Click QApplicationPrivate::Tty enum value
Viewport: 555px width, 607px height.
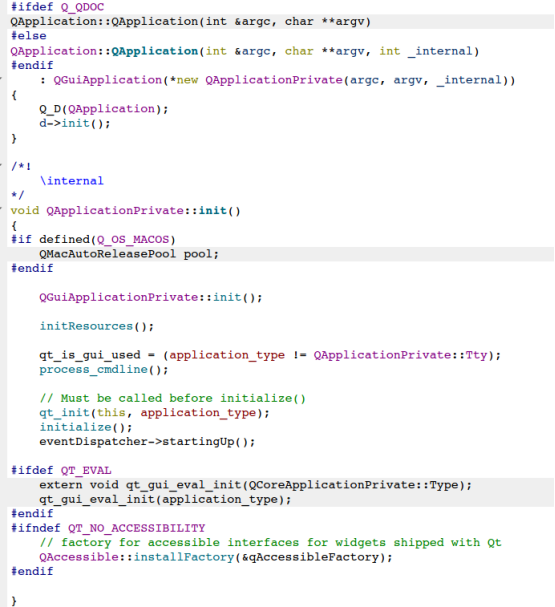pyautogui.click(x=400, y=355)
